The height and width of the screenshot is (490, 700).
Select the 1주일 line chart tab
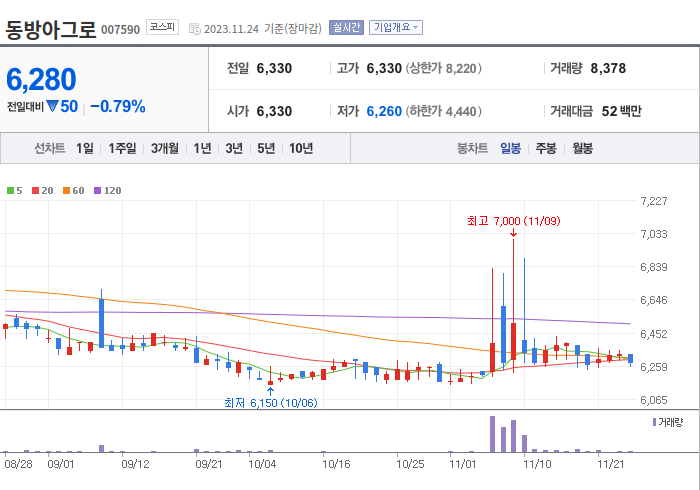[x=122, y=148]
